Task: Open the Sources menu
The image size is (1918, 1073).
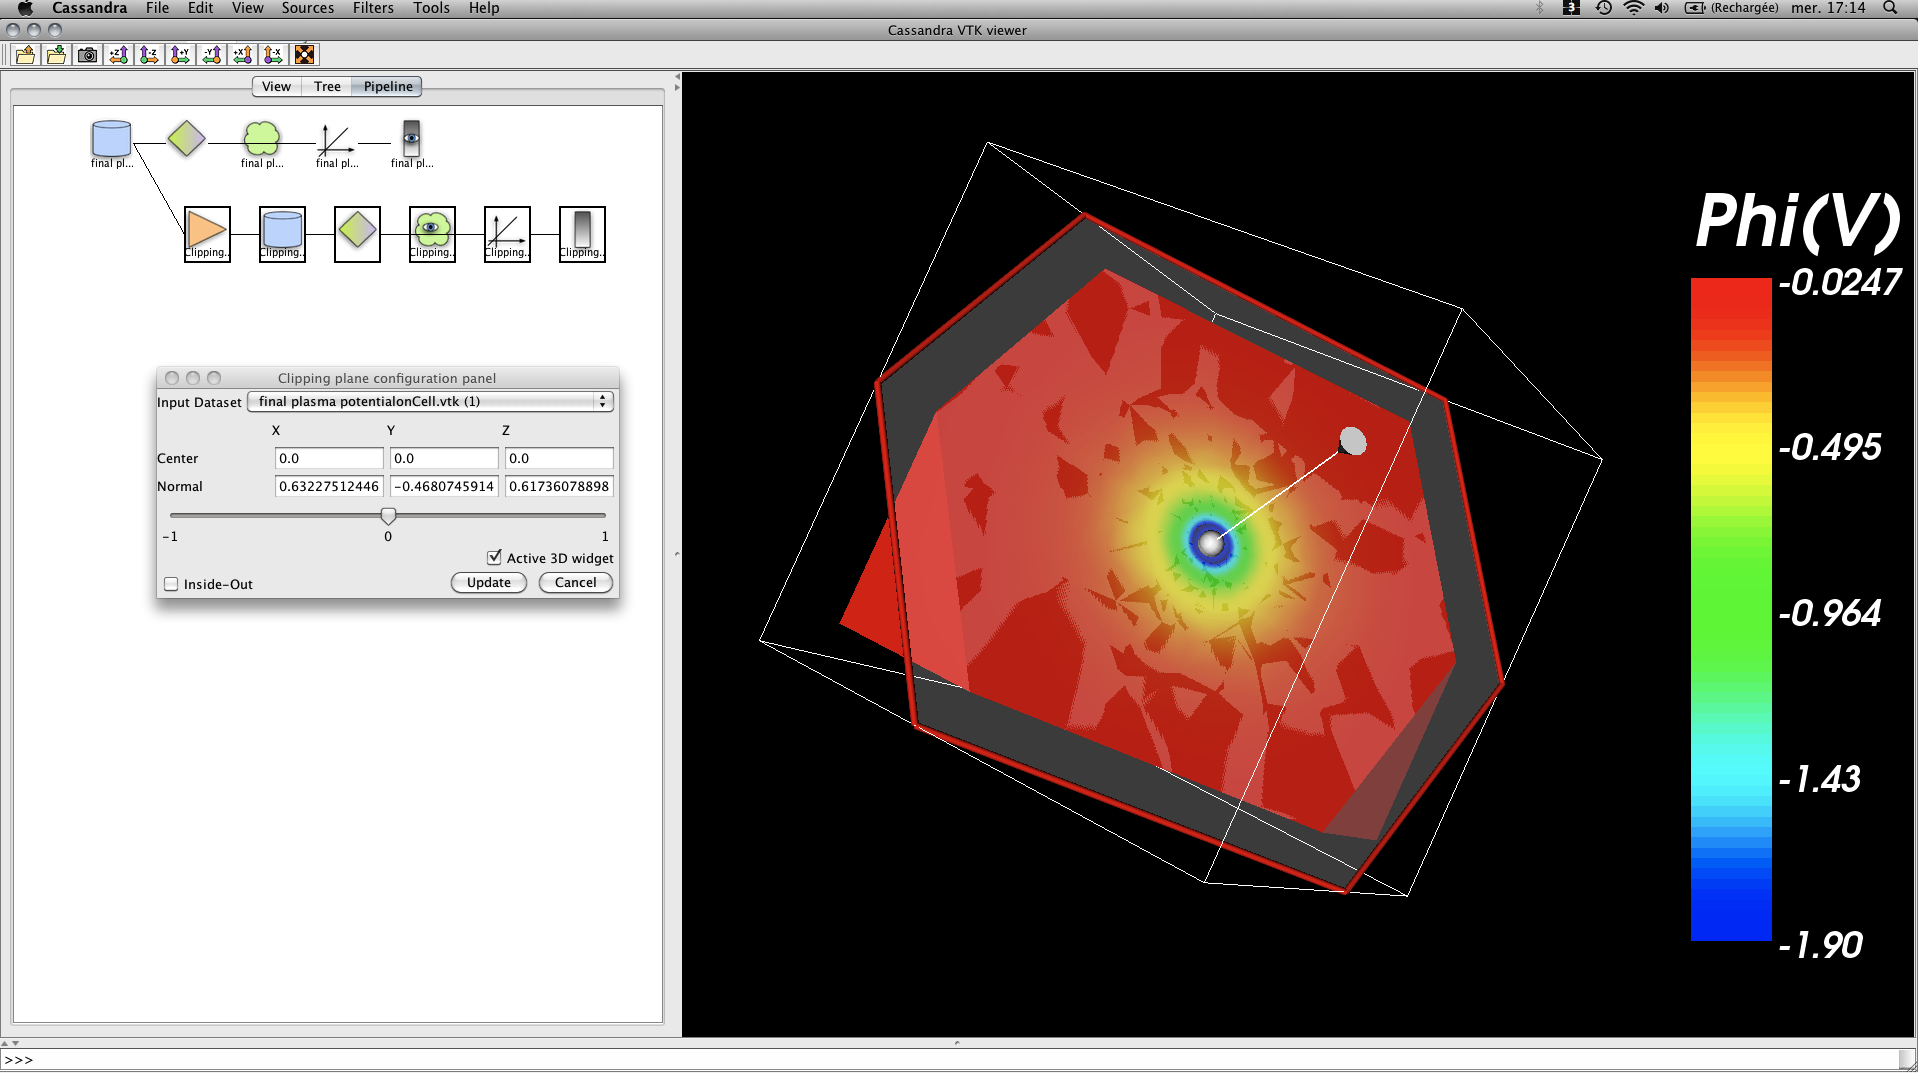Action: click(307, 8)
